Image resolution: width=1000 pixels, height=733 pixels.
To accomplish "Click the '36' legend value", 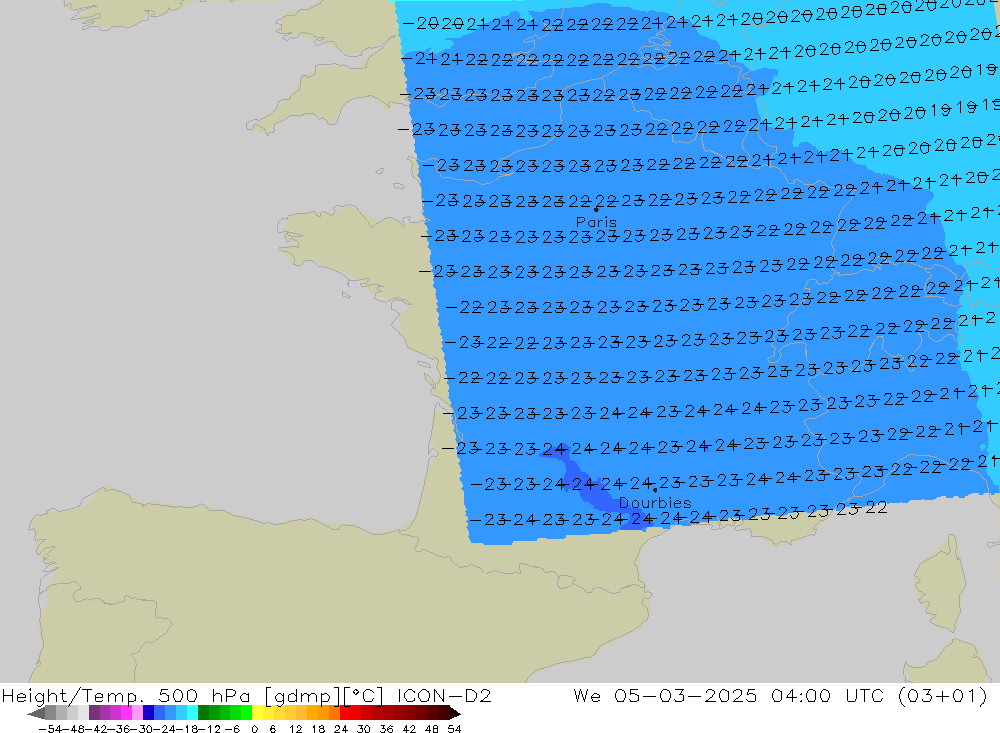I will point(386,729).
